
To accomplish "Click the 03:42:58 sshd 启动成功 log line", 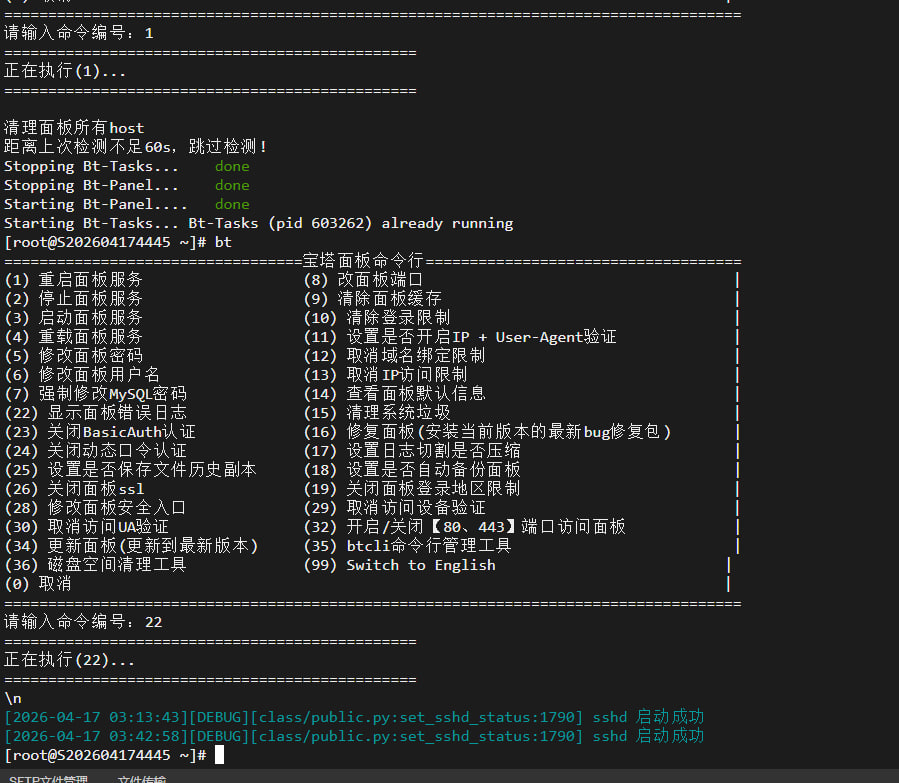I will click(354, 736).
